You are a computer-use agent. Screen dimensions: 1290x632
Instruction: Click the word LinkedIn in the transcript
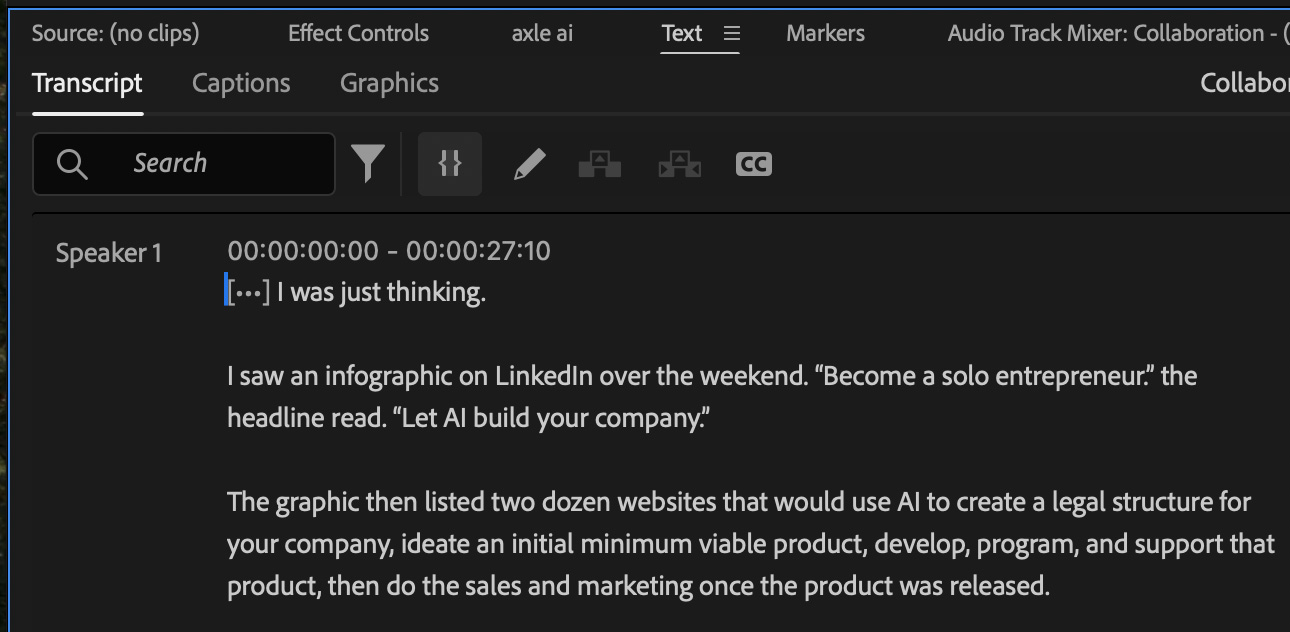[x=543, y=377]
